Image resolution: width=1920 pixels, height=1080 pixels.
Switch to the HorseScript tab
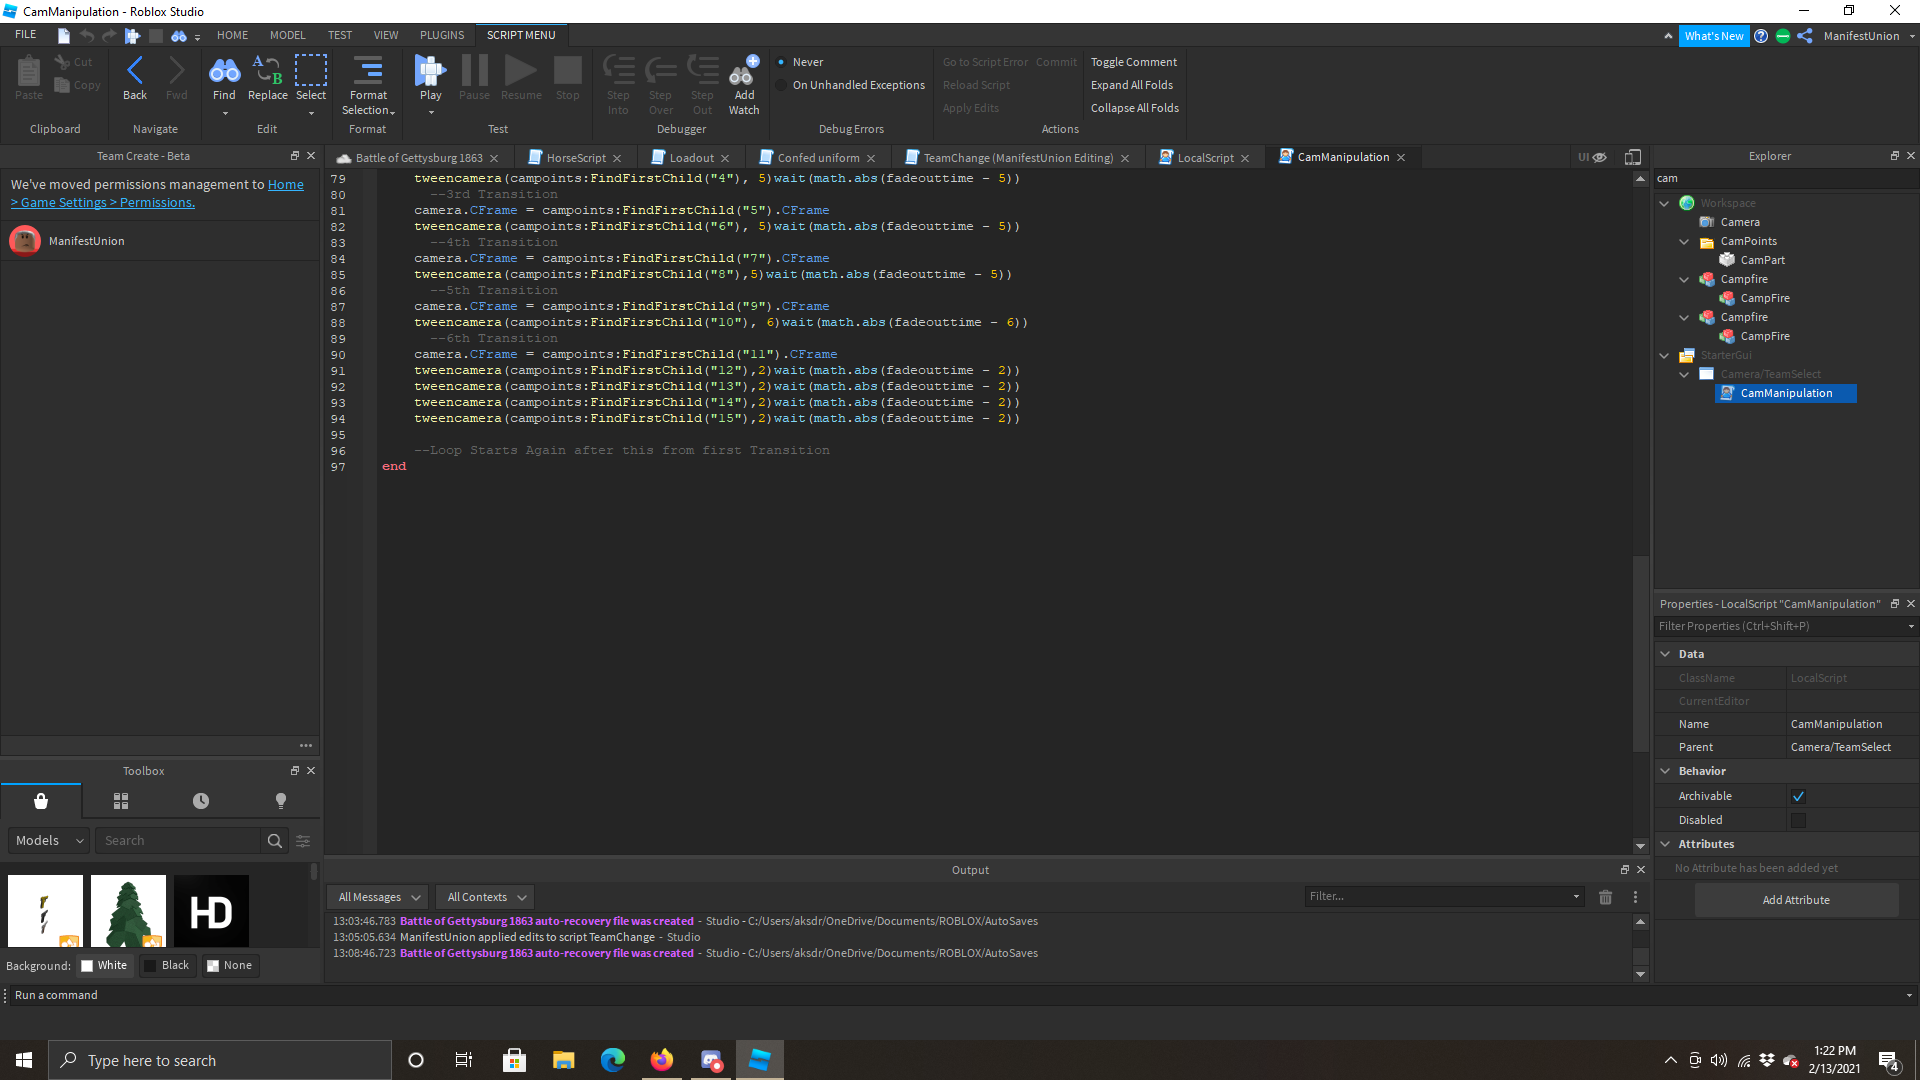pyautogui.click(x=575, y=157)
